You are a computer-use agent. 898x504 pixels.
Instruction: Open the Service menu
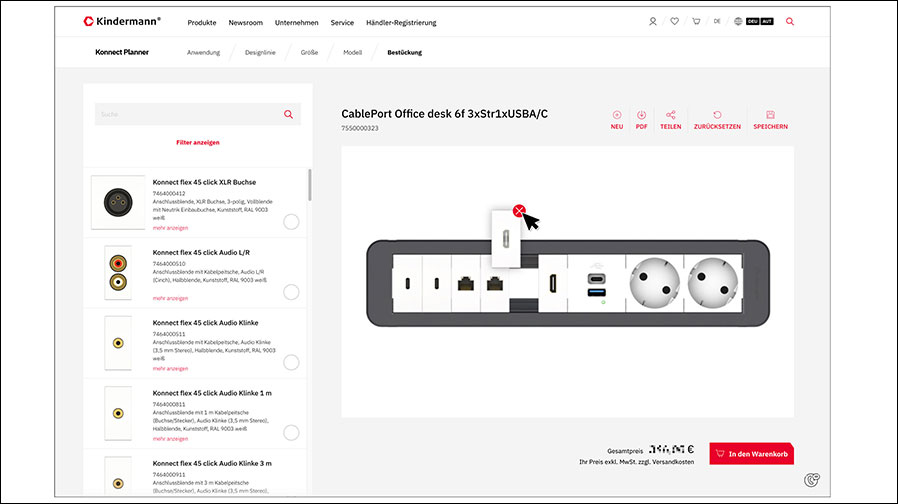pos(342,23)
